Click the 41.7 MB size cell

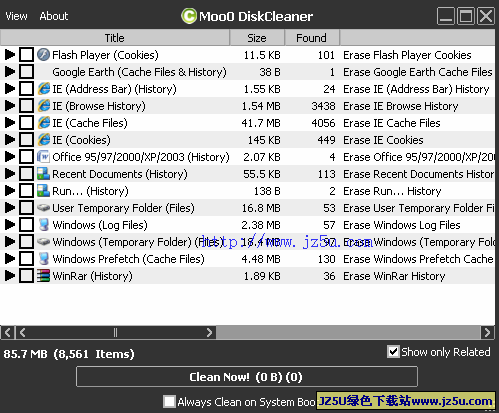(261, 123)
